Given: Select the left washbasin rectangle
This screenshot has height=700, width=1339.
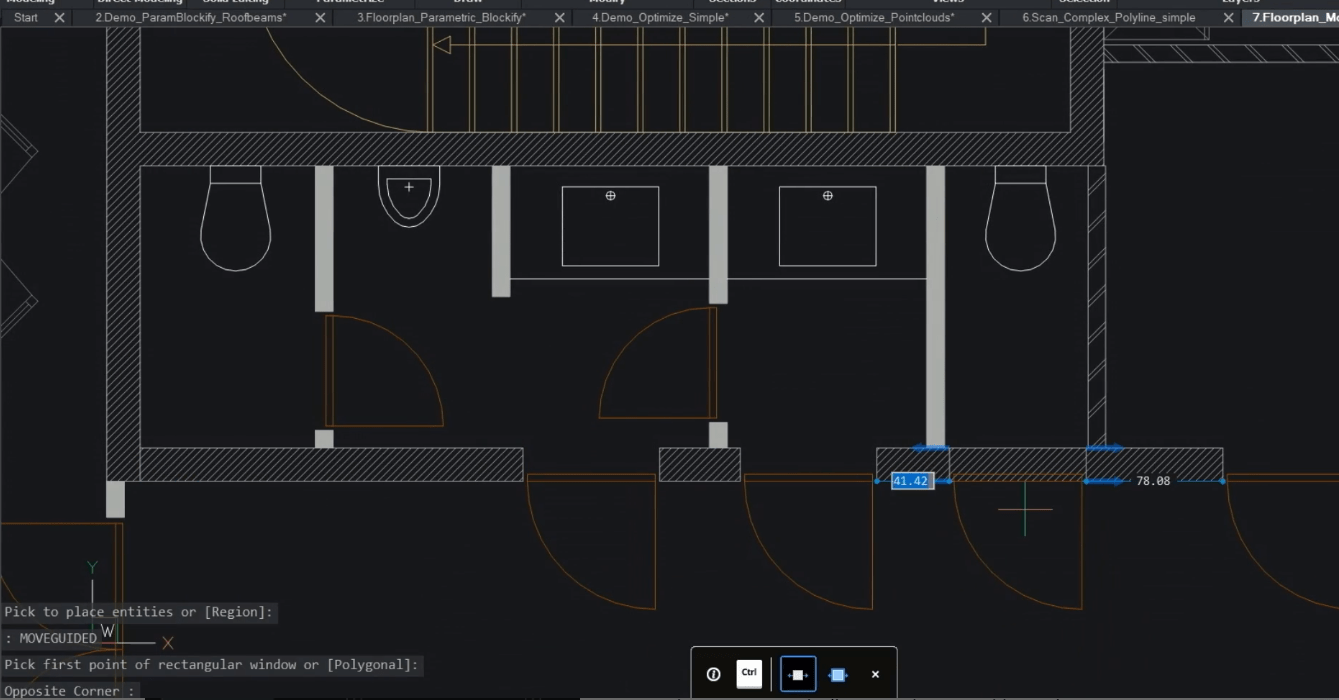Looking at the screenshot, I should (x=610, y=226).
